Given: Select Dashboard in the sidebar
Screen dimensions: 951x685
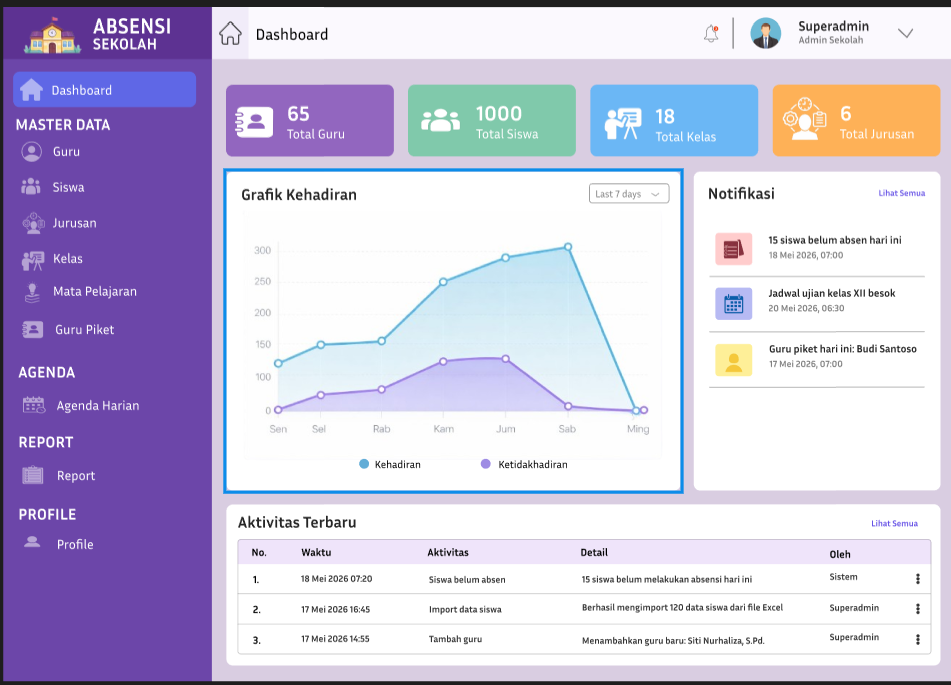Looking at the screenshot, I should (x=104, y=90).
